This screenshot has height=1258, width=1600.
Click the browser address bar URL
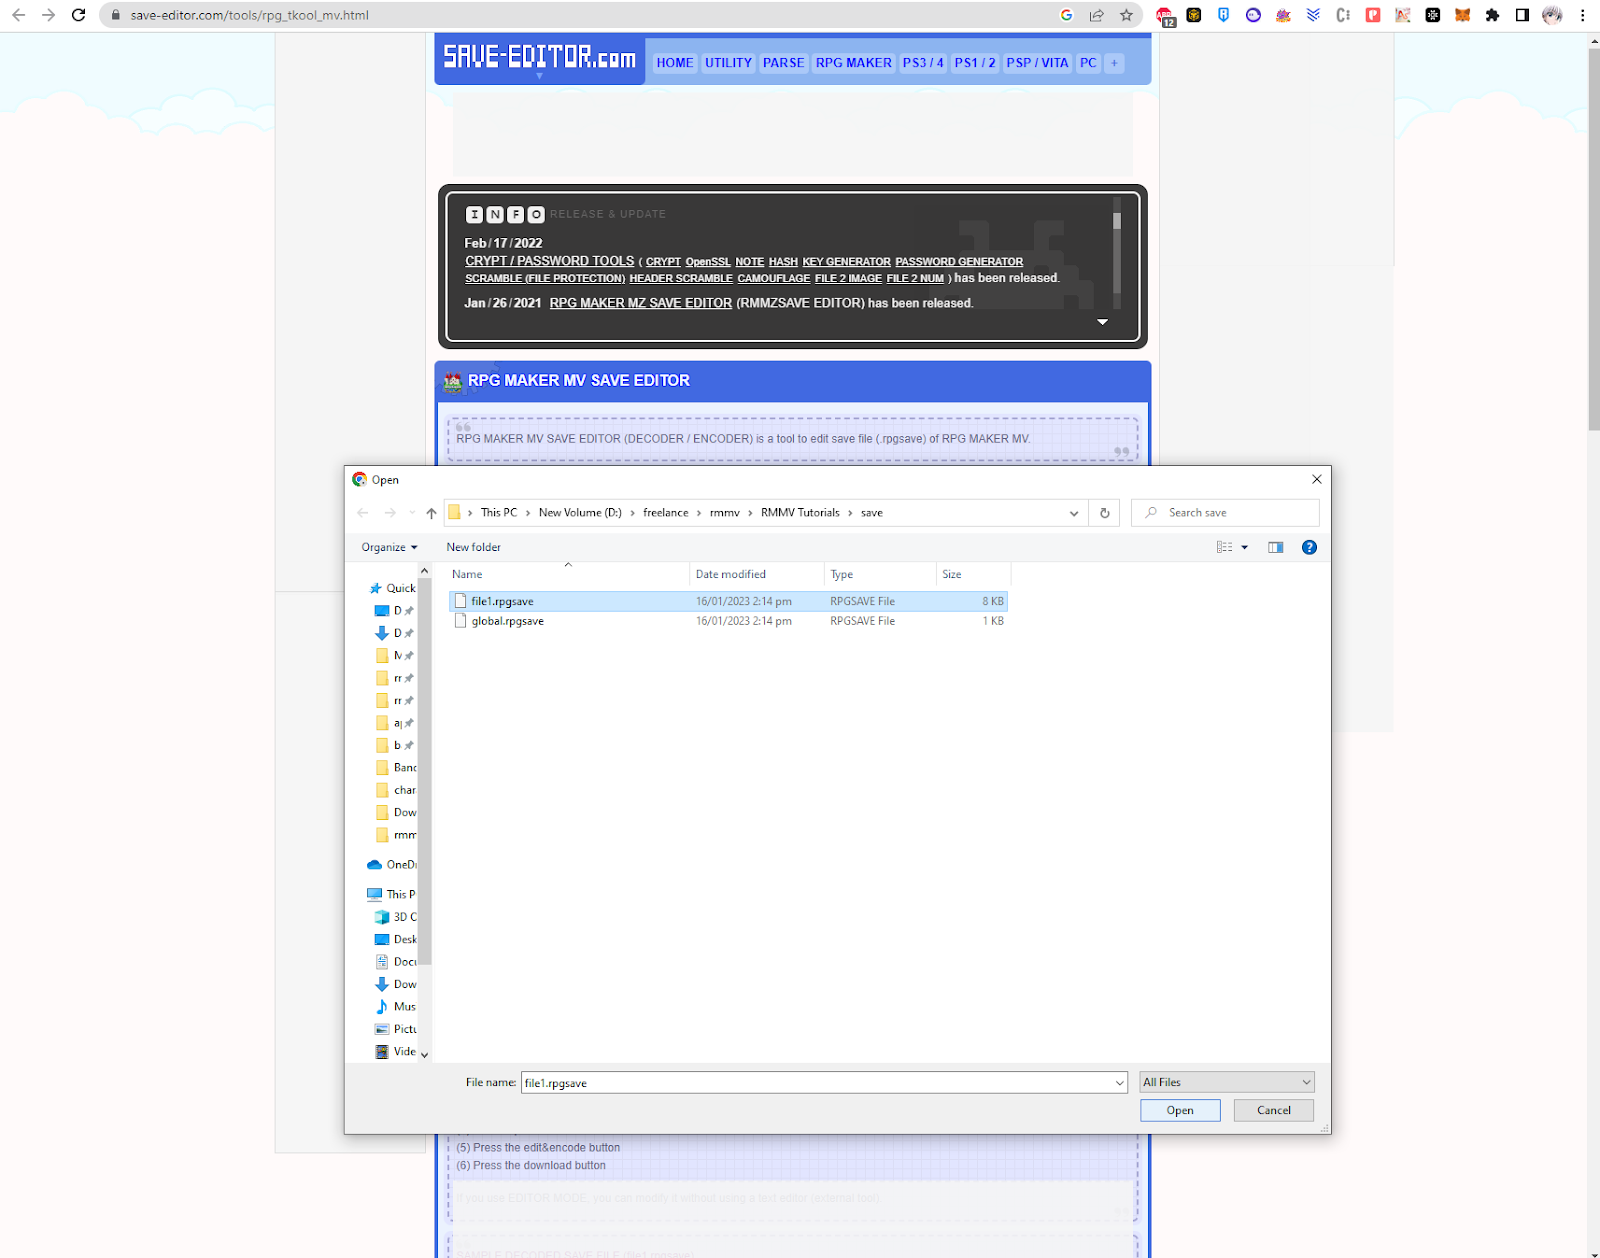click(249, 15)
